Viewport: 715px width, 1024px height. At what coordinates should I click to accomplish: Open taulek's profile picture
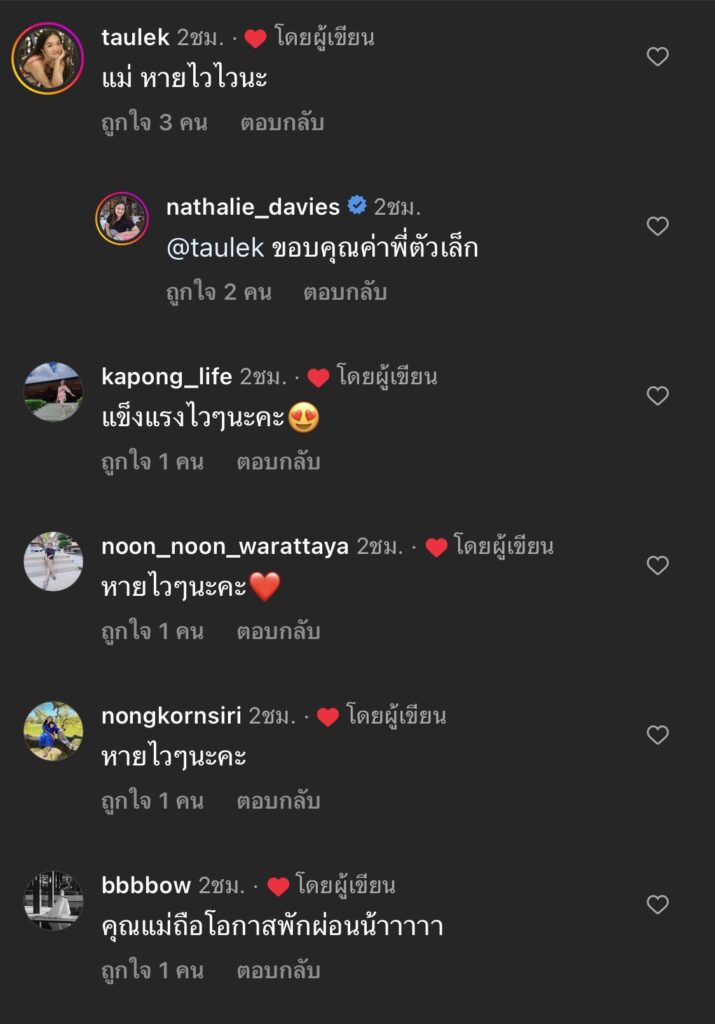tap(47, 58)
